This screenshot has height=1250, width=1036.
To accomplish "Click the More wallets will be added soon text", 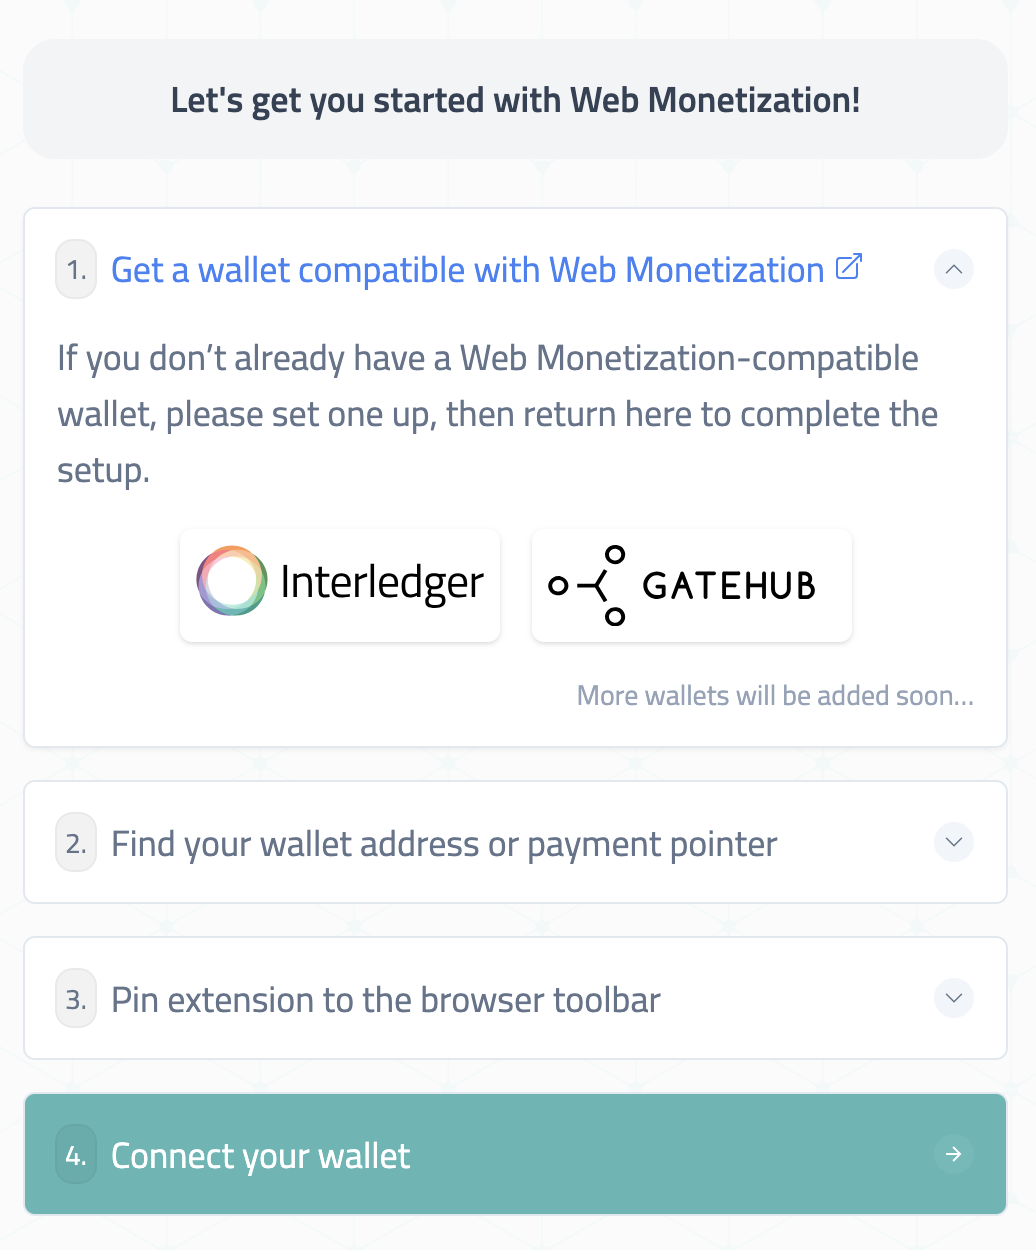I will (x=774, y=695).
